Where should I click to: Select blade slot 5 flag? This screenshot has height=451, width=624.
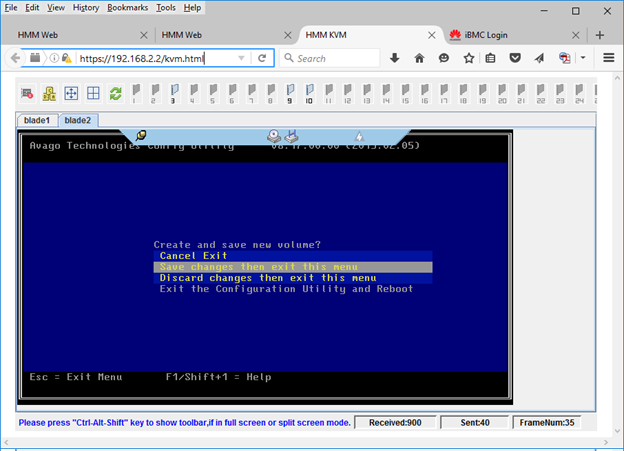point(213,94)
